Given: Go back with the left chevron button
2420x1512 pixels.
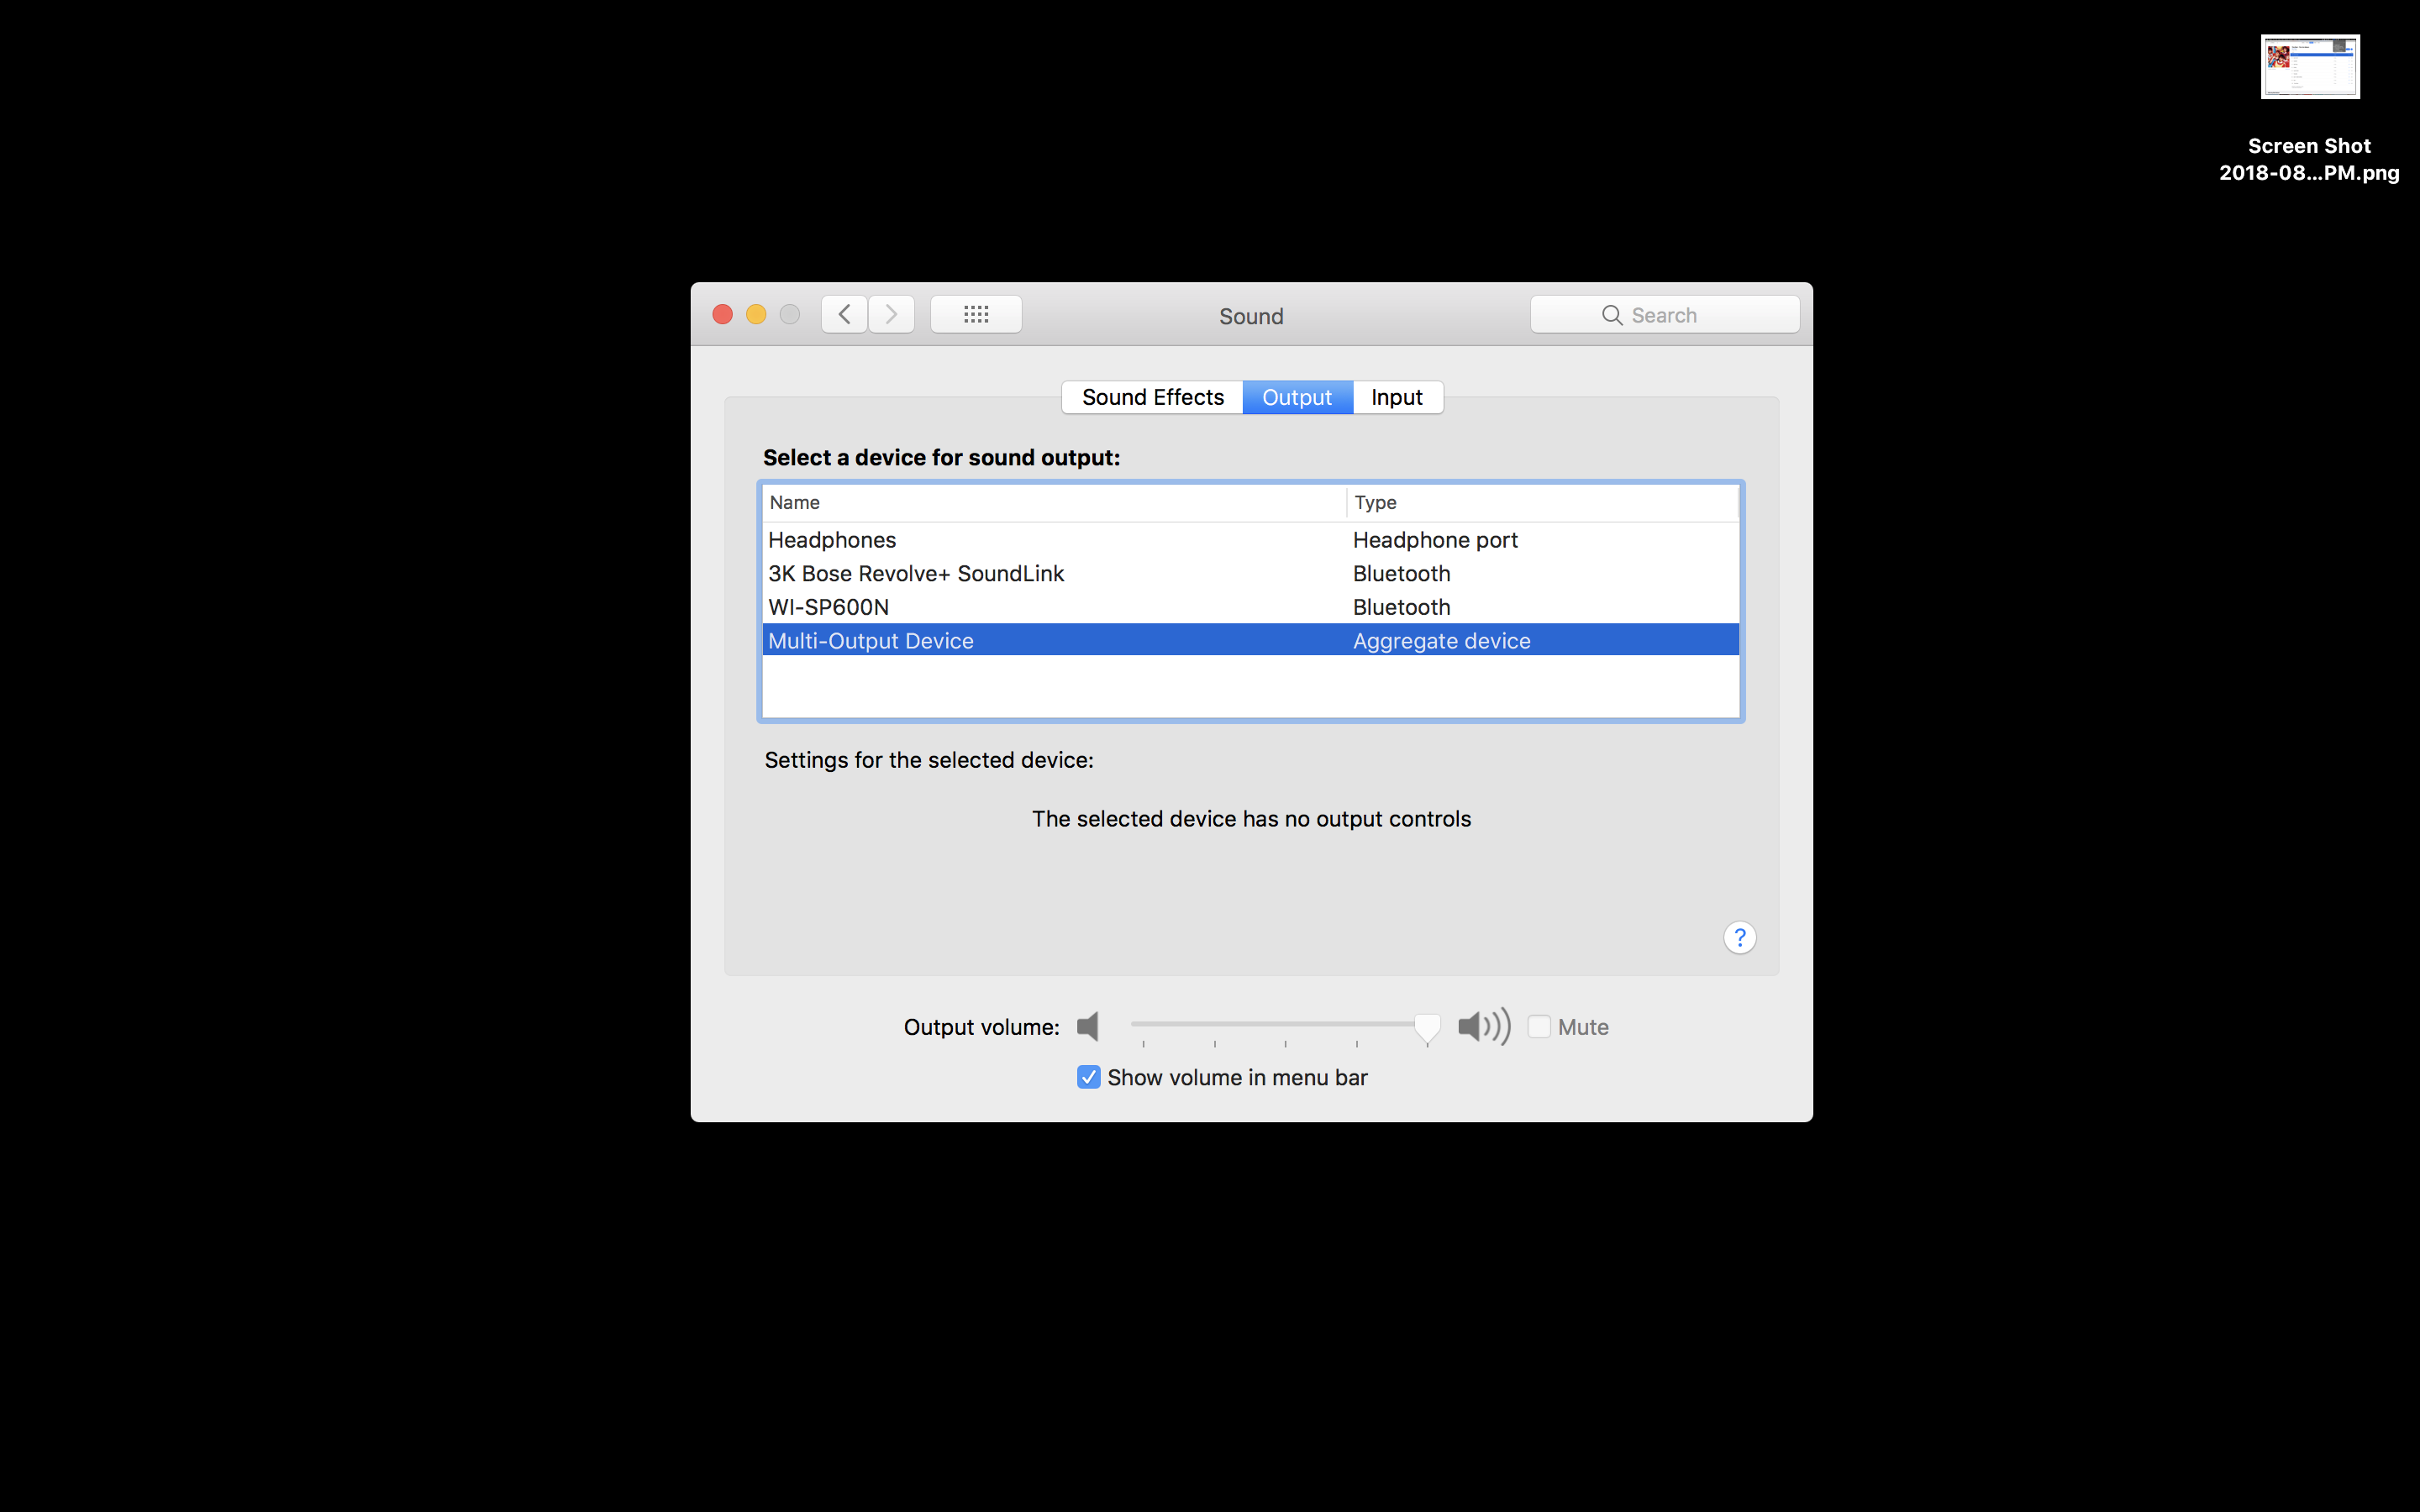Looking at the screenshot, I should point(844,315).
